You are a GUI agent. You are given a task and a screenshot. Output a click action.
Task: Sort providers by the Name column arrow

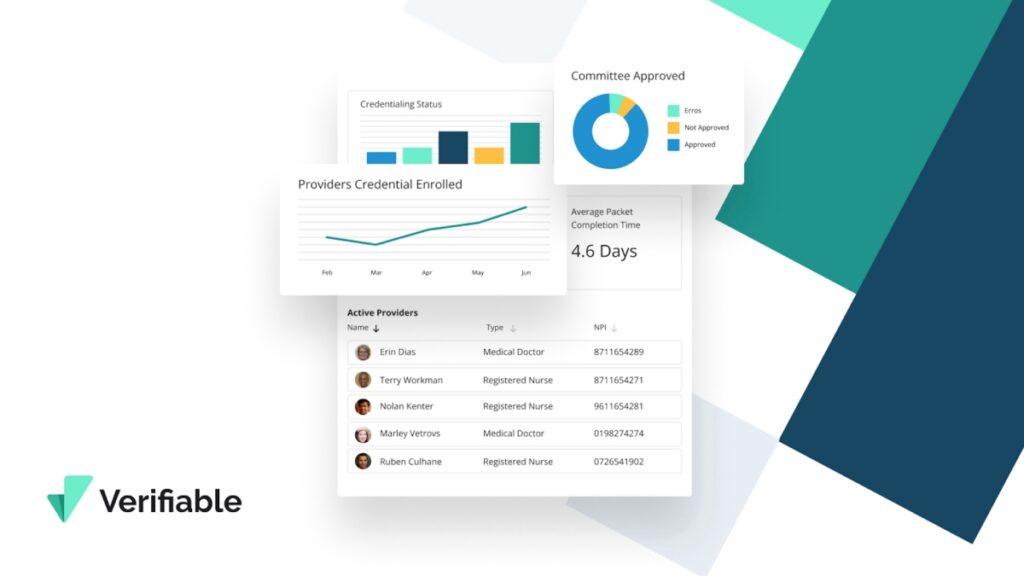pos(377,328)
